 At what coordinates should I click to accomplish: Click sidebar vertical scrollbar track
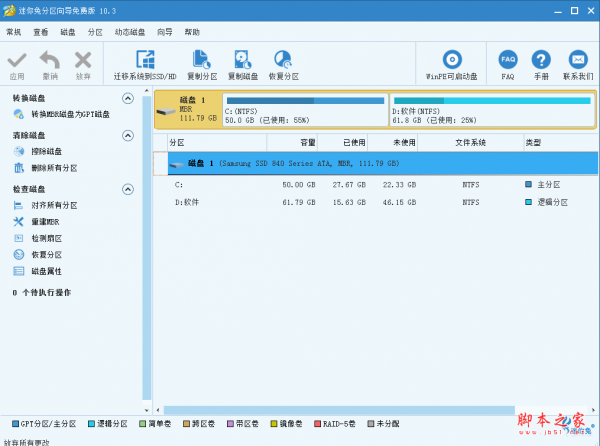pos(147,249)
